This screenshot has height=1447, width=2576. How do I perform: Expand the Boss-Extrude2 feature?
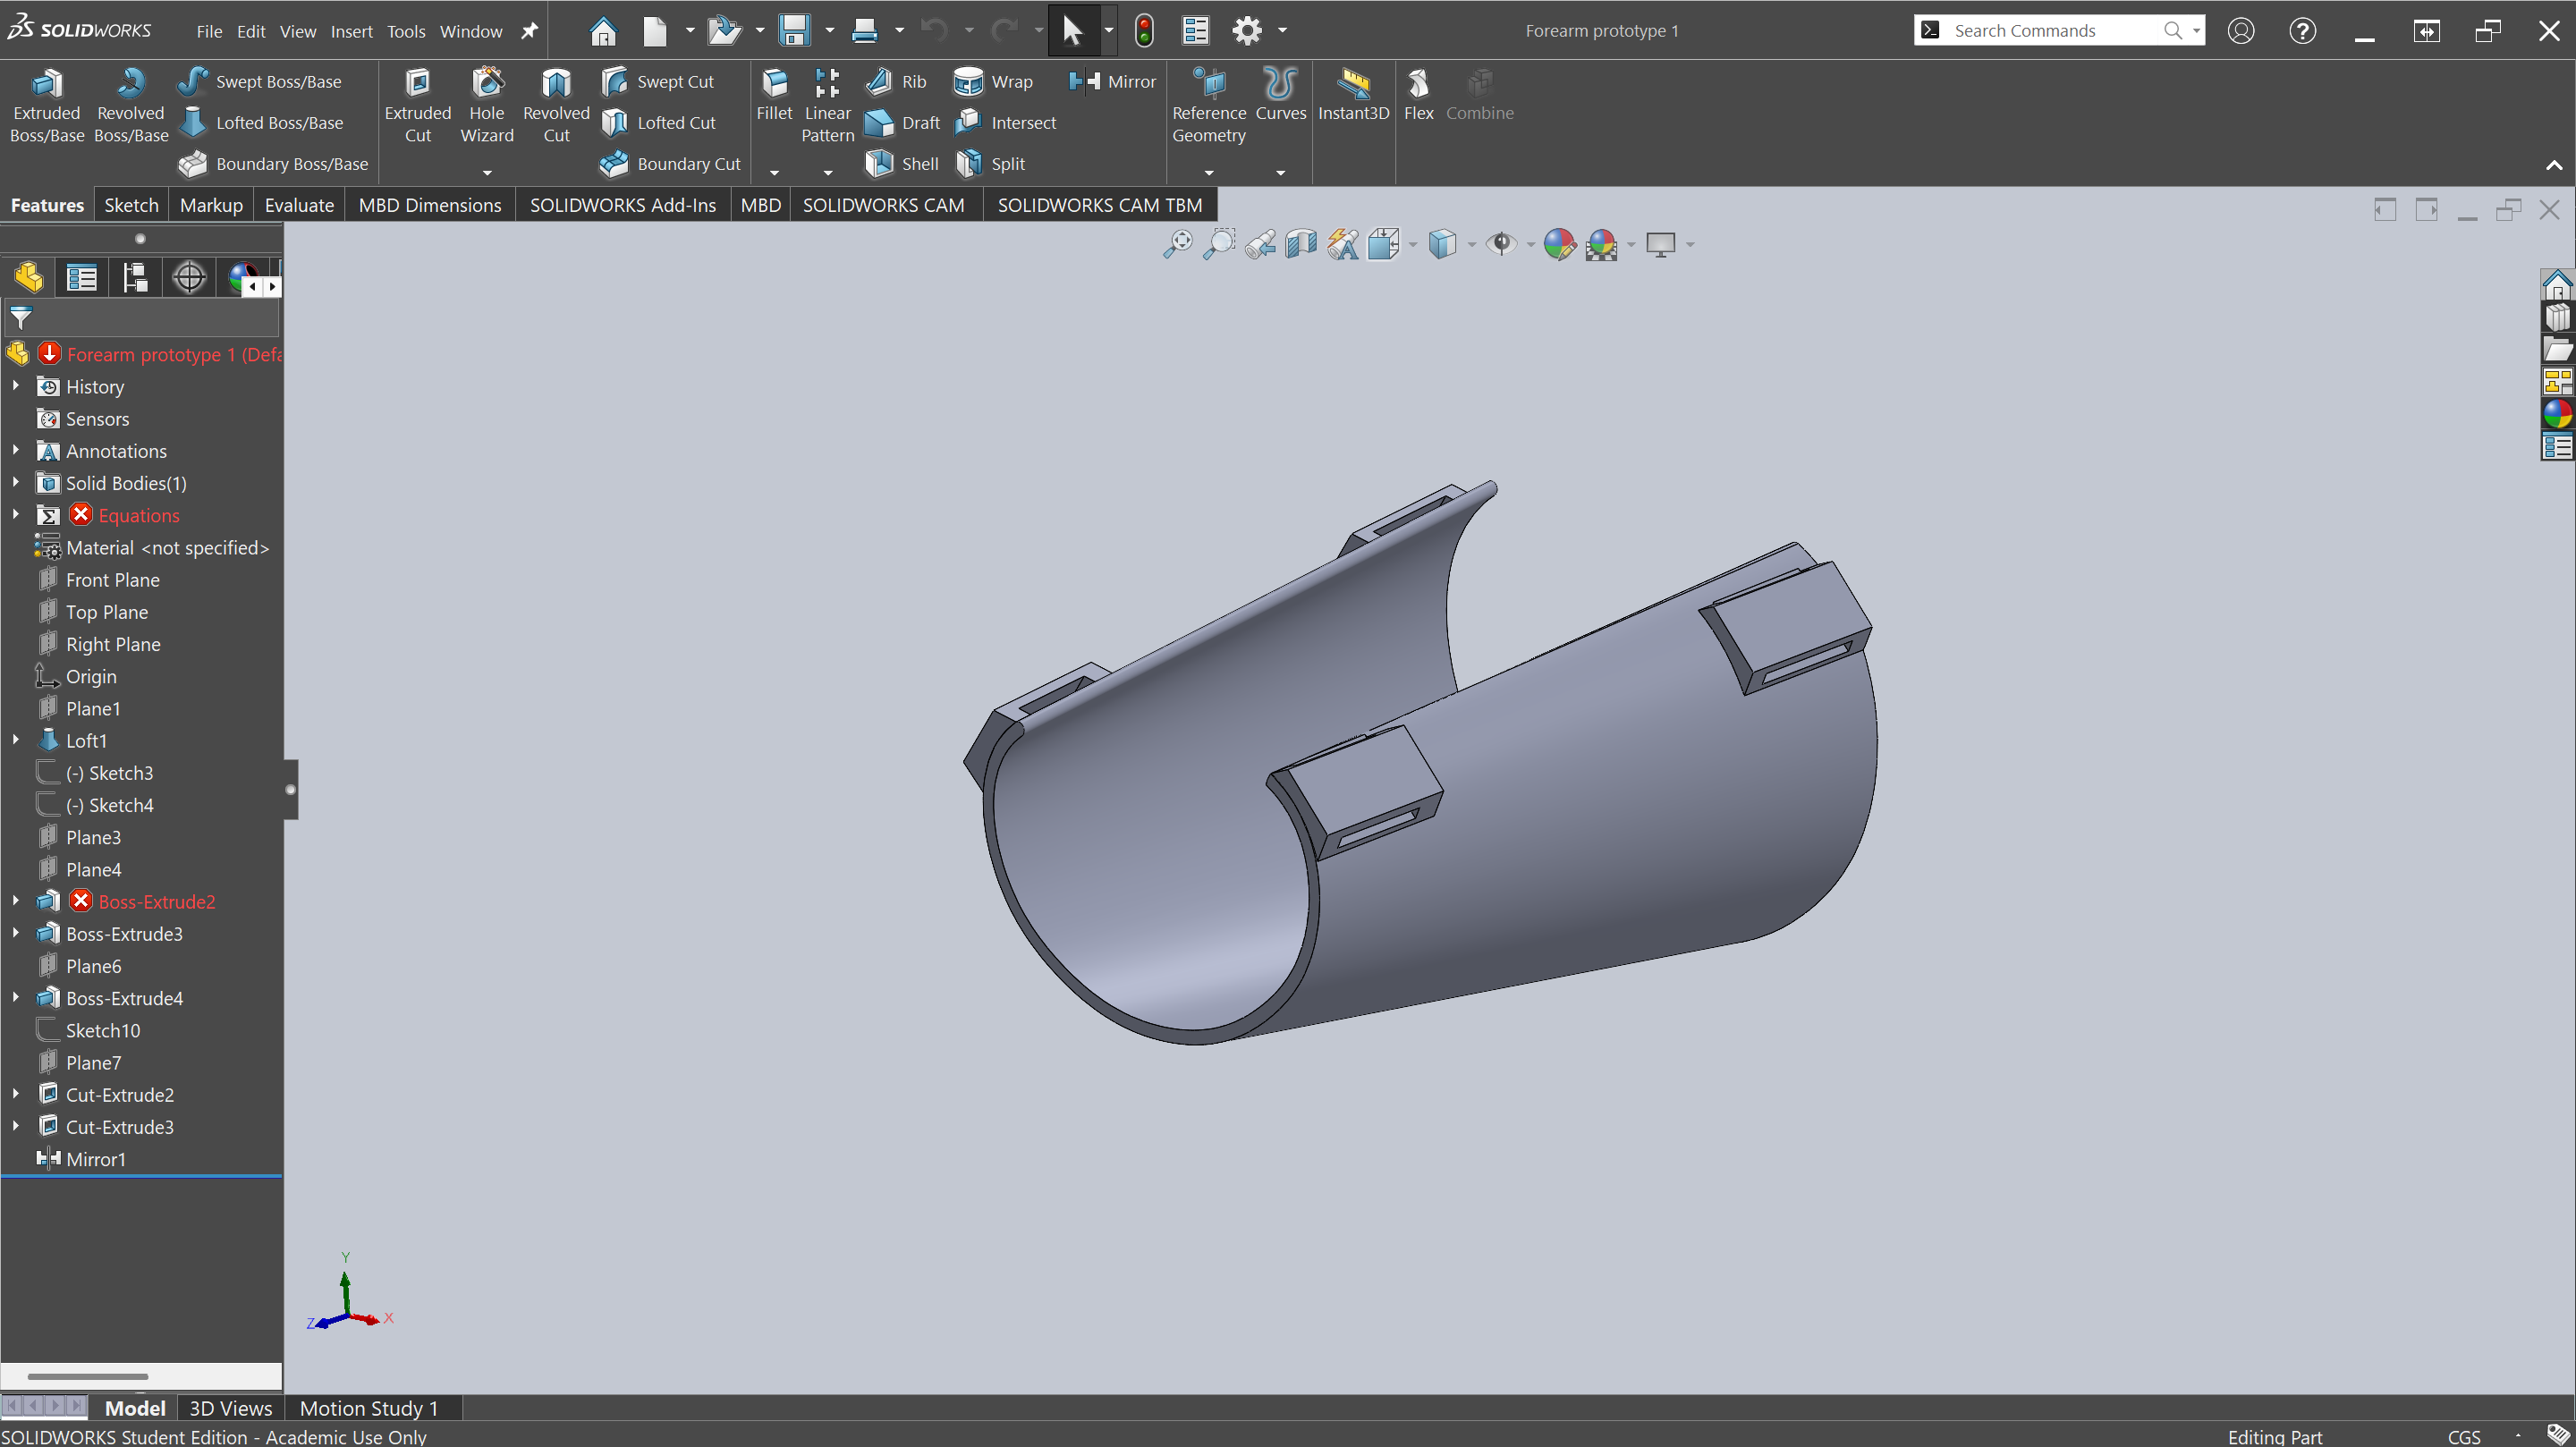pyautogui.click(x=16, y=900)
